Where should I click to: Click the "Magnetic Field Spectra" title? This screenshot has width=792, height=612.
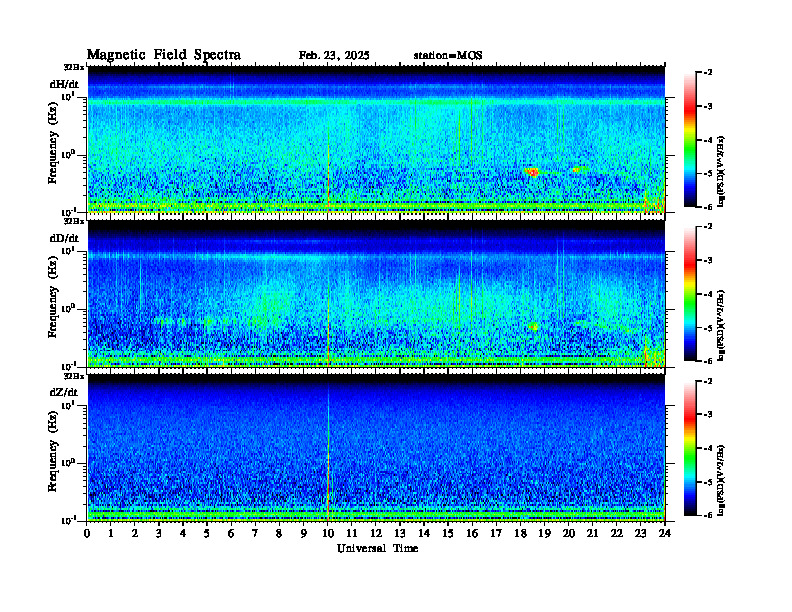point(164,55)
